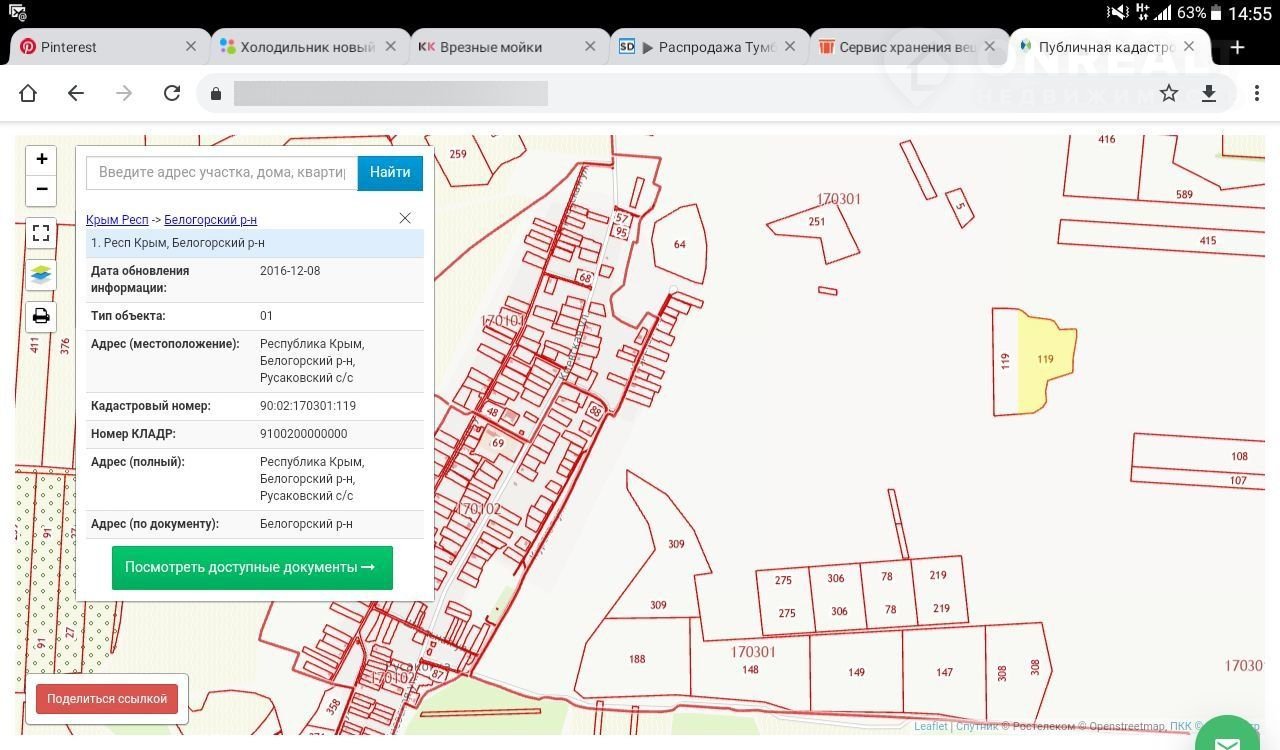Zoom out of the cadastral map
Viewport: 1280px width, 750px height.
tap(41, 189)
